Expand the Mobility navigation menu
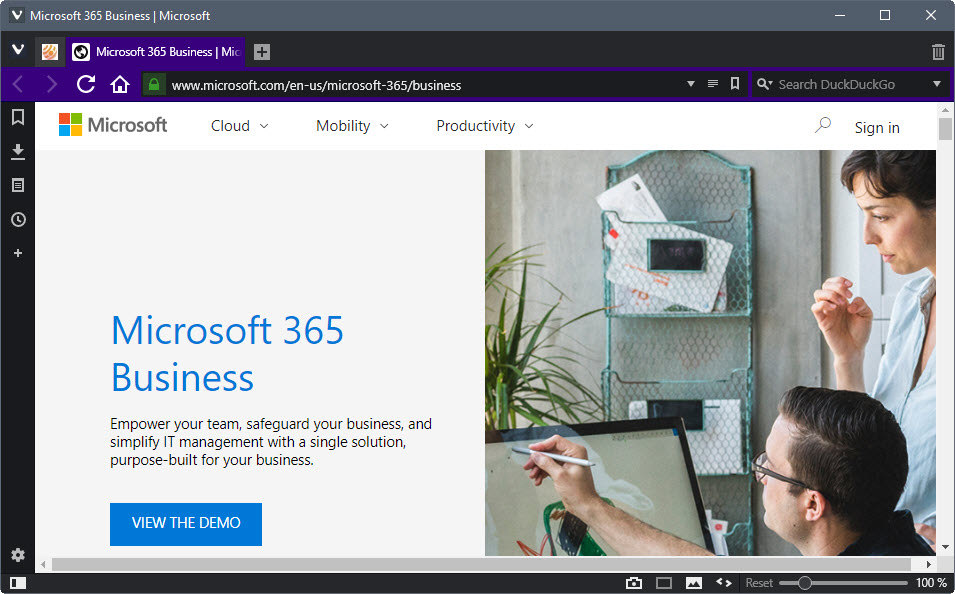The width and height of the screenshot is (955, 594). point(352,126)
